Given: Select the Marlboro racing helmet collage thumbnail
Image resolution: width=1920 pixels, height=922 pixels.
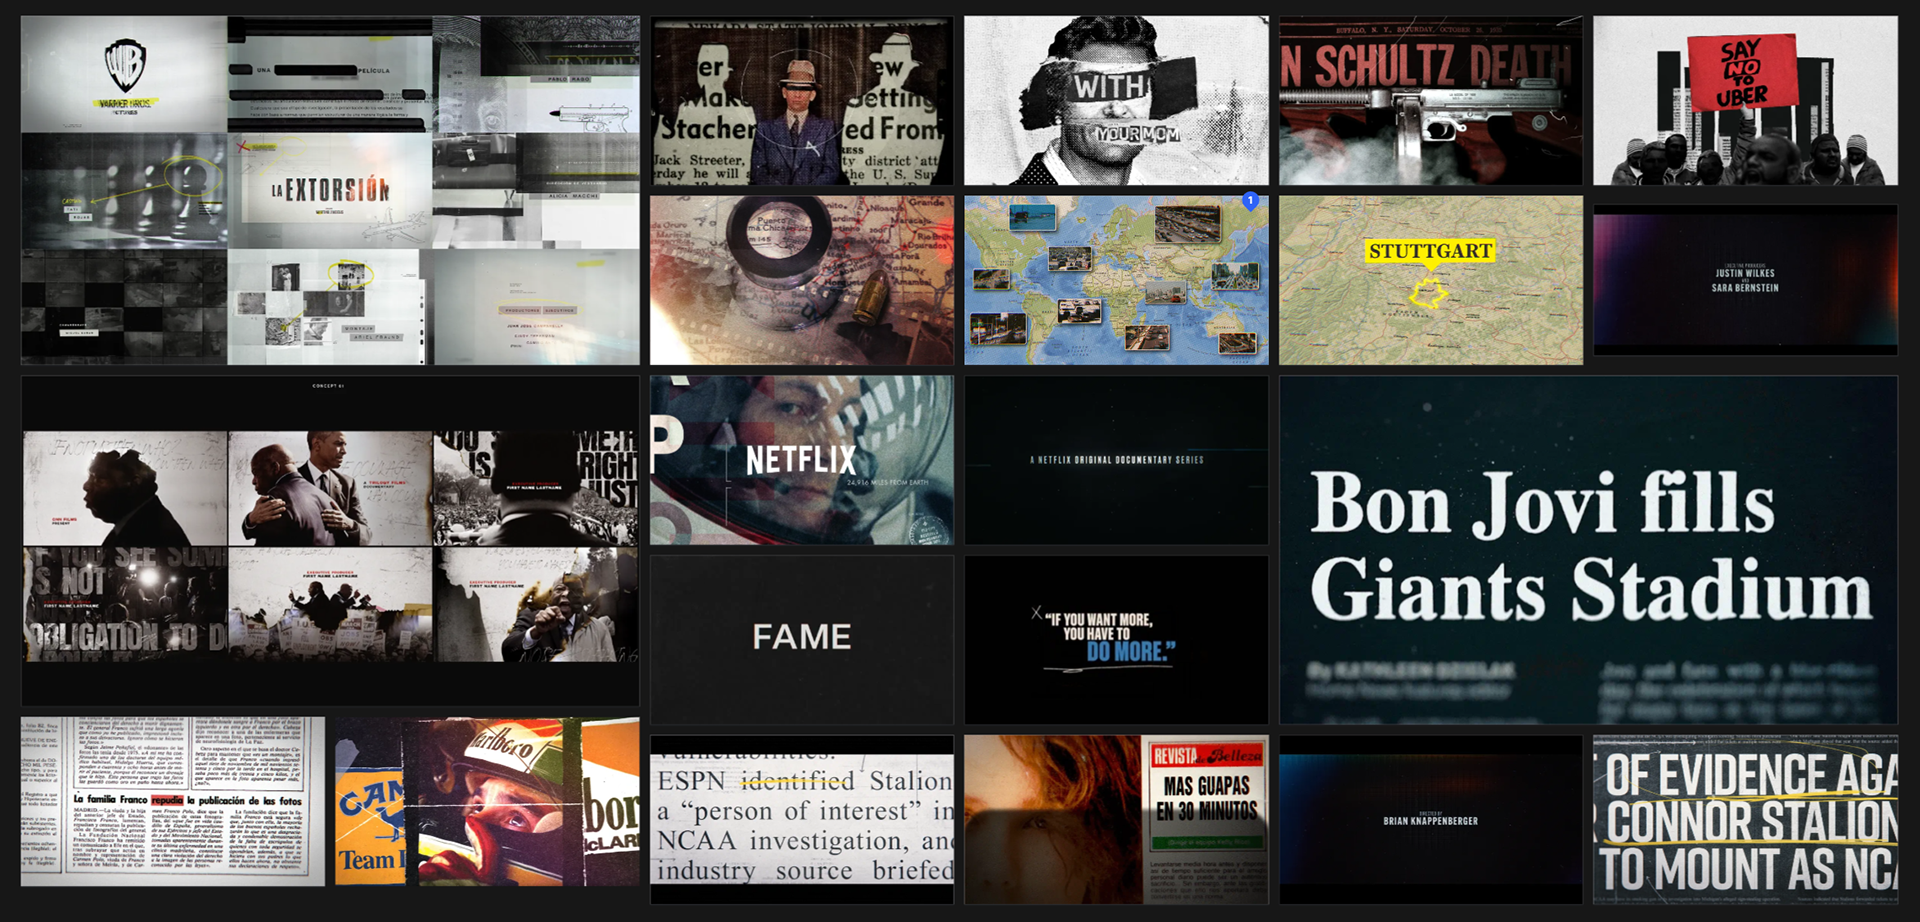Looking at the screenshot, I should 487,801.
